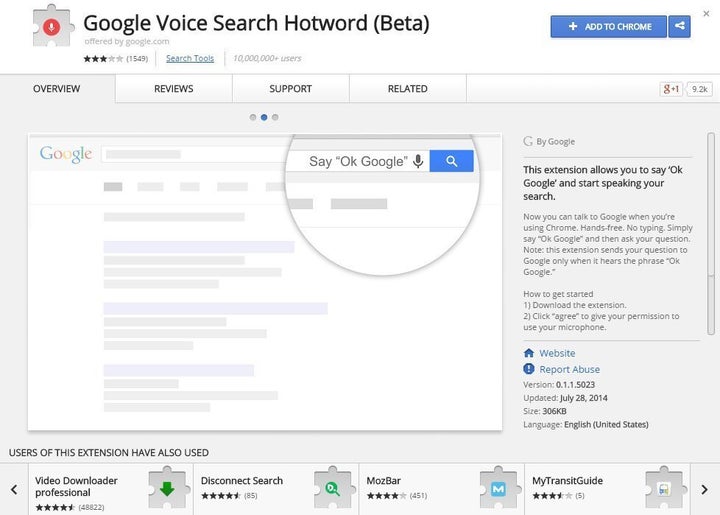Close the extension detail dialog
This screenshot has height=515, width=720.
(x=706, y=14)
